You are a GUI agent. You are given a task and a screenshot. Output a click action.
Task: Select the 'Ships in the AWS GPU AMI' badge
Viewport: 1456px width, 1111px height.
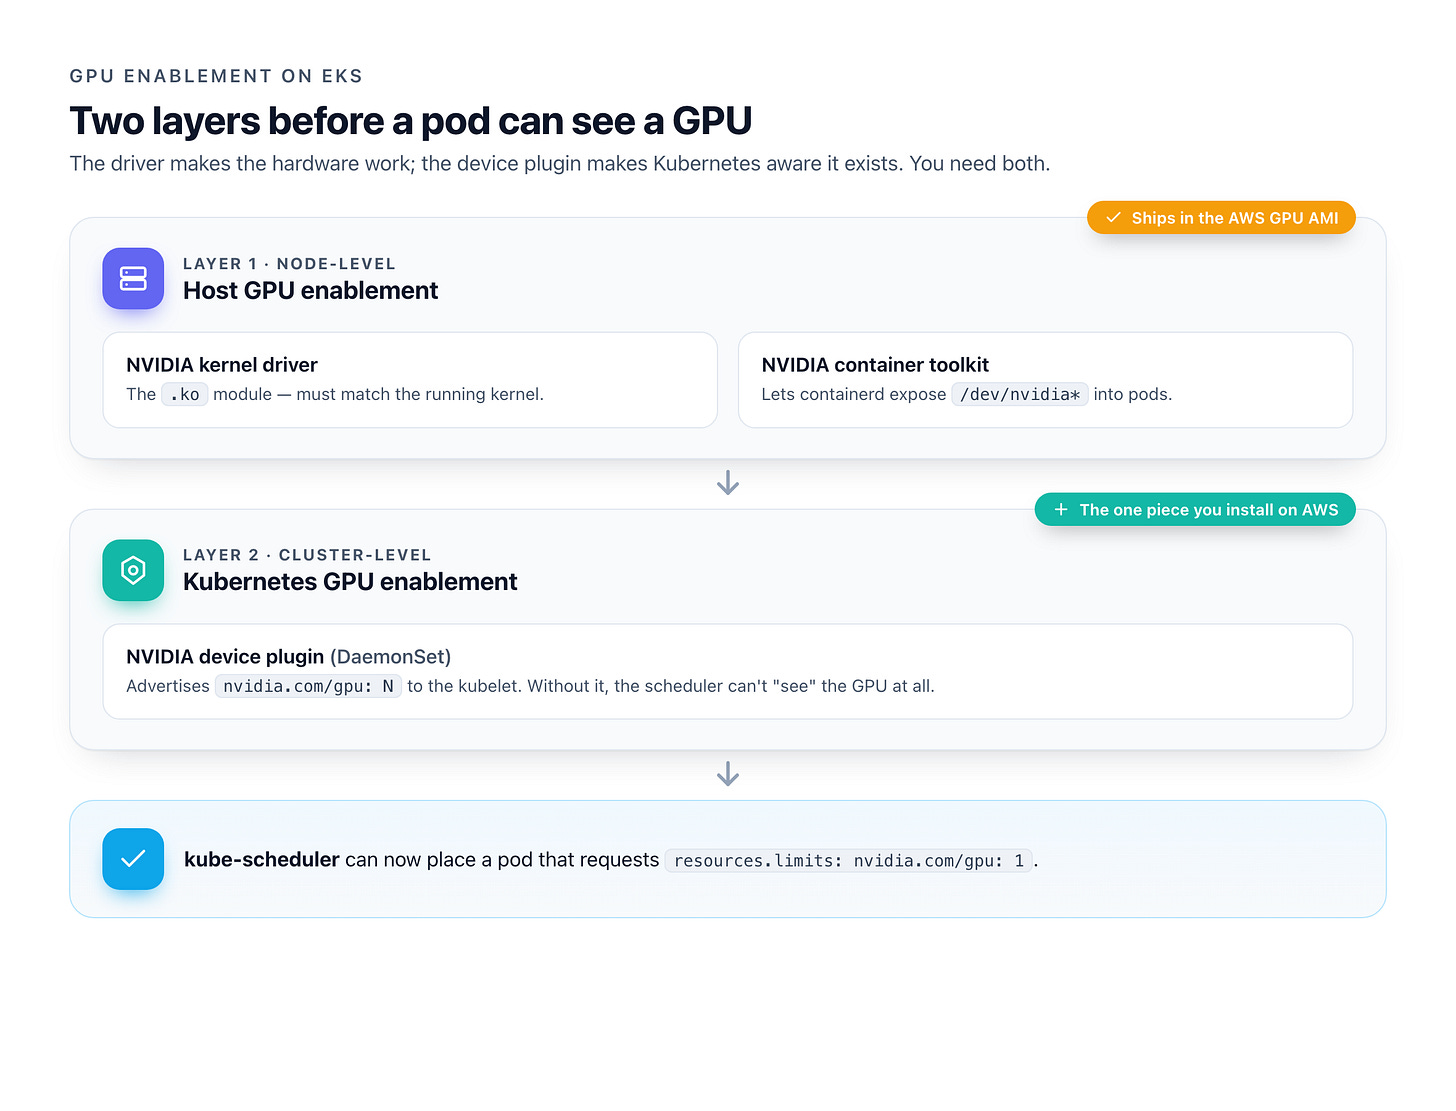[1221, 218]
